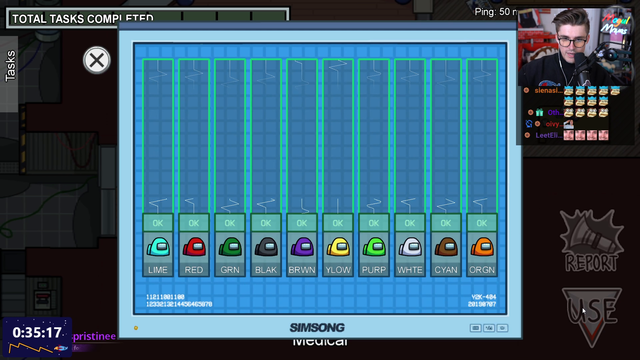The image size is (640, 360).
Task: Click the LeetEli chat username
Action: (x=548, y=135)
